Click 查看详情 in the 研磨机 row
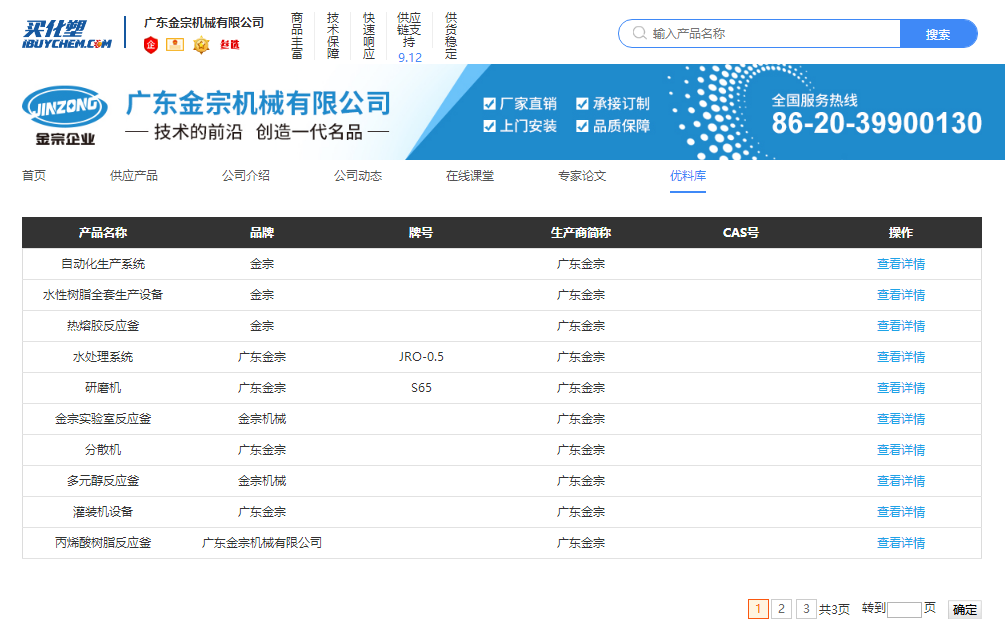This screenshot has height=627, width=1005. click(x=901, y=388)
